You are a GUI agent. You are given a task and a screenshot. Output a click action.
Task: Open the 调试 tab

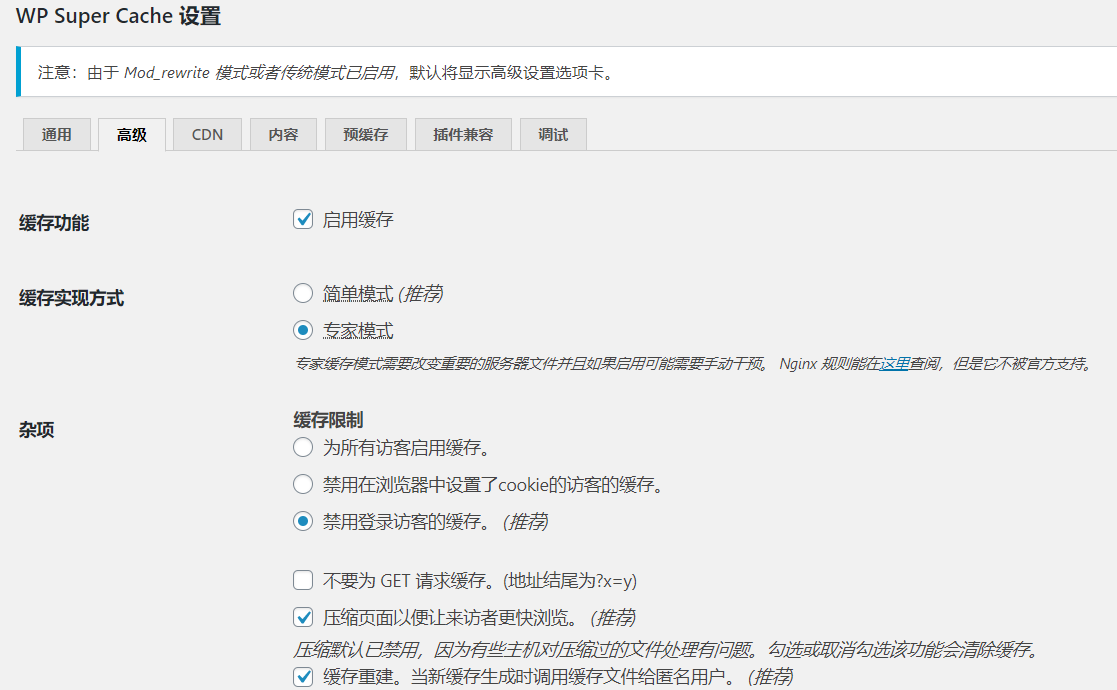click(x=553, y=135)
